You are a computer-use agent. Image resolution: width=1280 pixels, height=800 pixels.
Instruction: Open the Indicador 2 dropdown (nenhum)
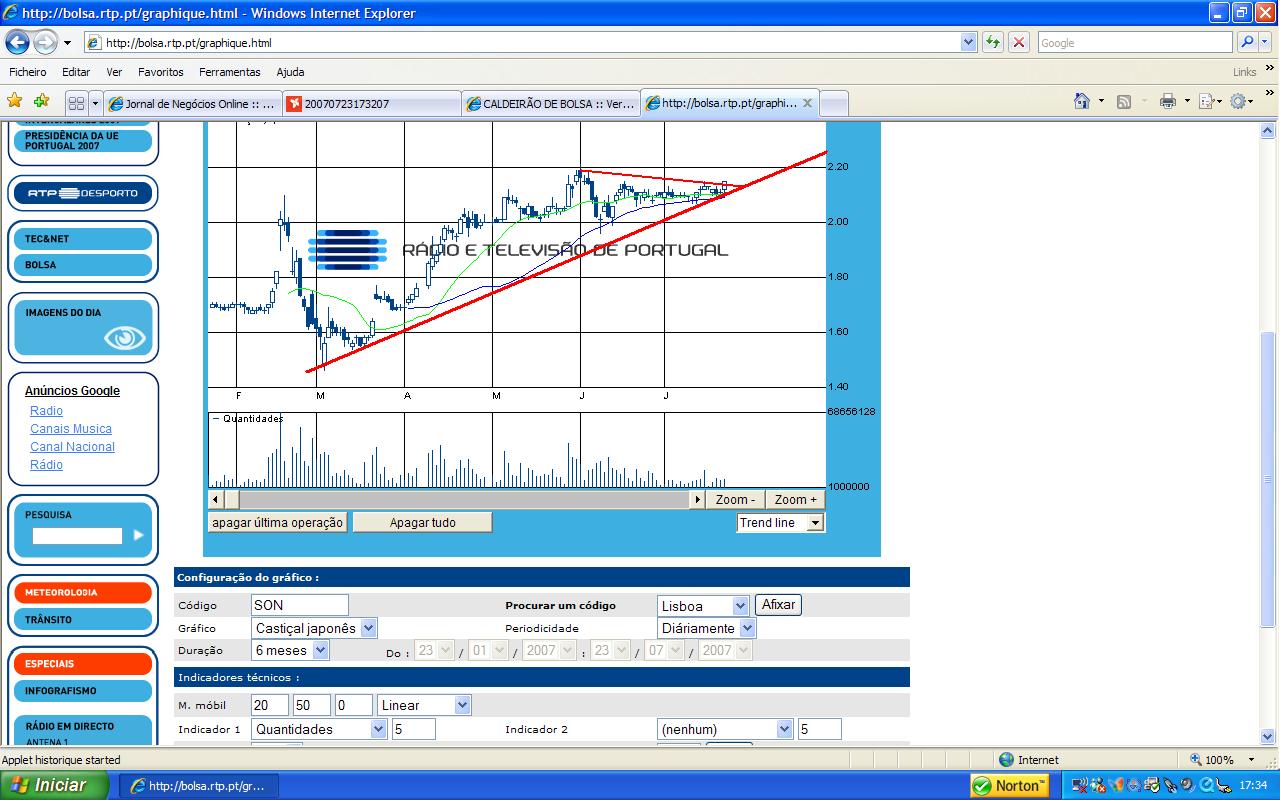tap(784, 729)
